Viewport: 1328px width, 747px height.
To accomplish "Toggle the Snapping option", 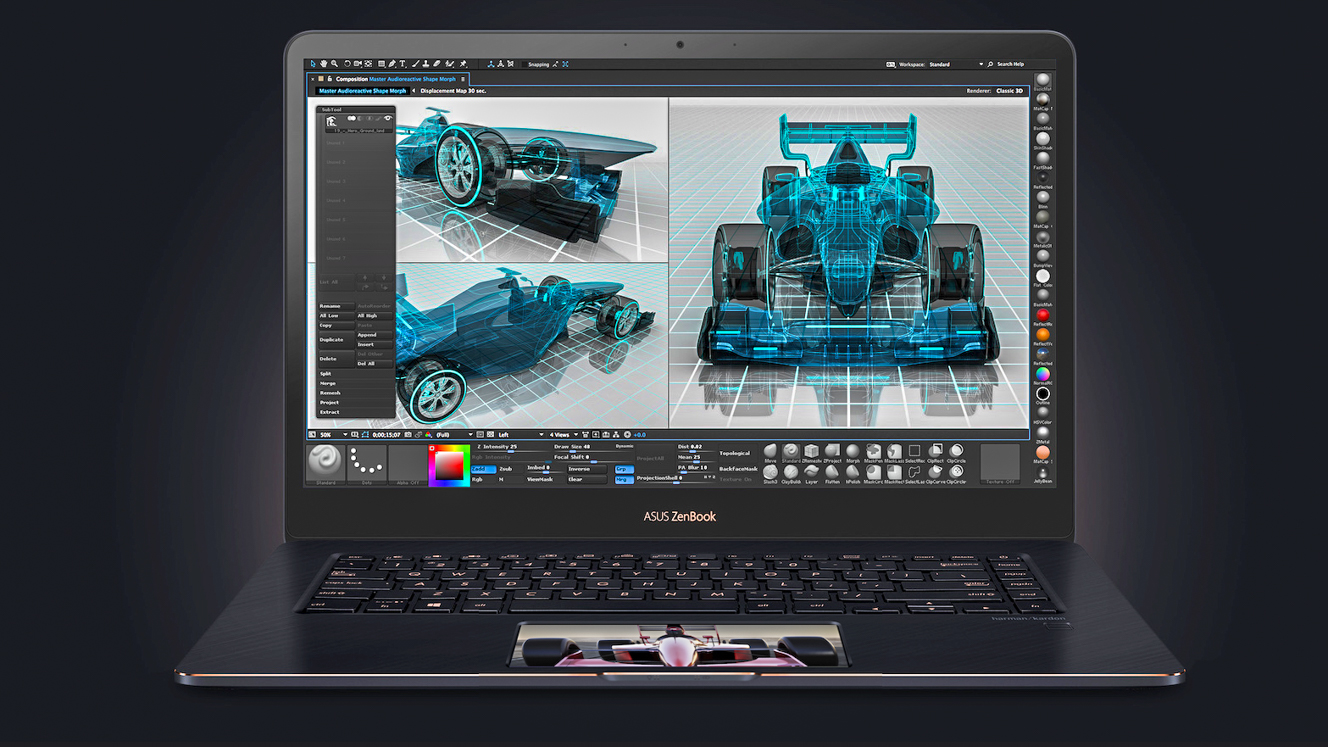I will pyautogui.click(x=538, y=64).
